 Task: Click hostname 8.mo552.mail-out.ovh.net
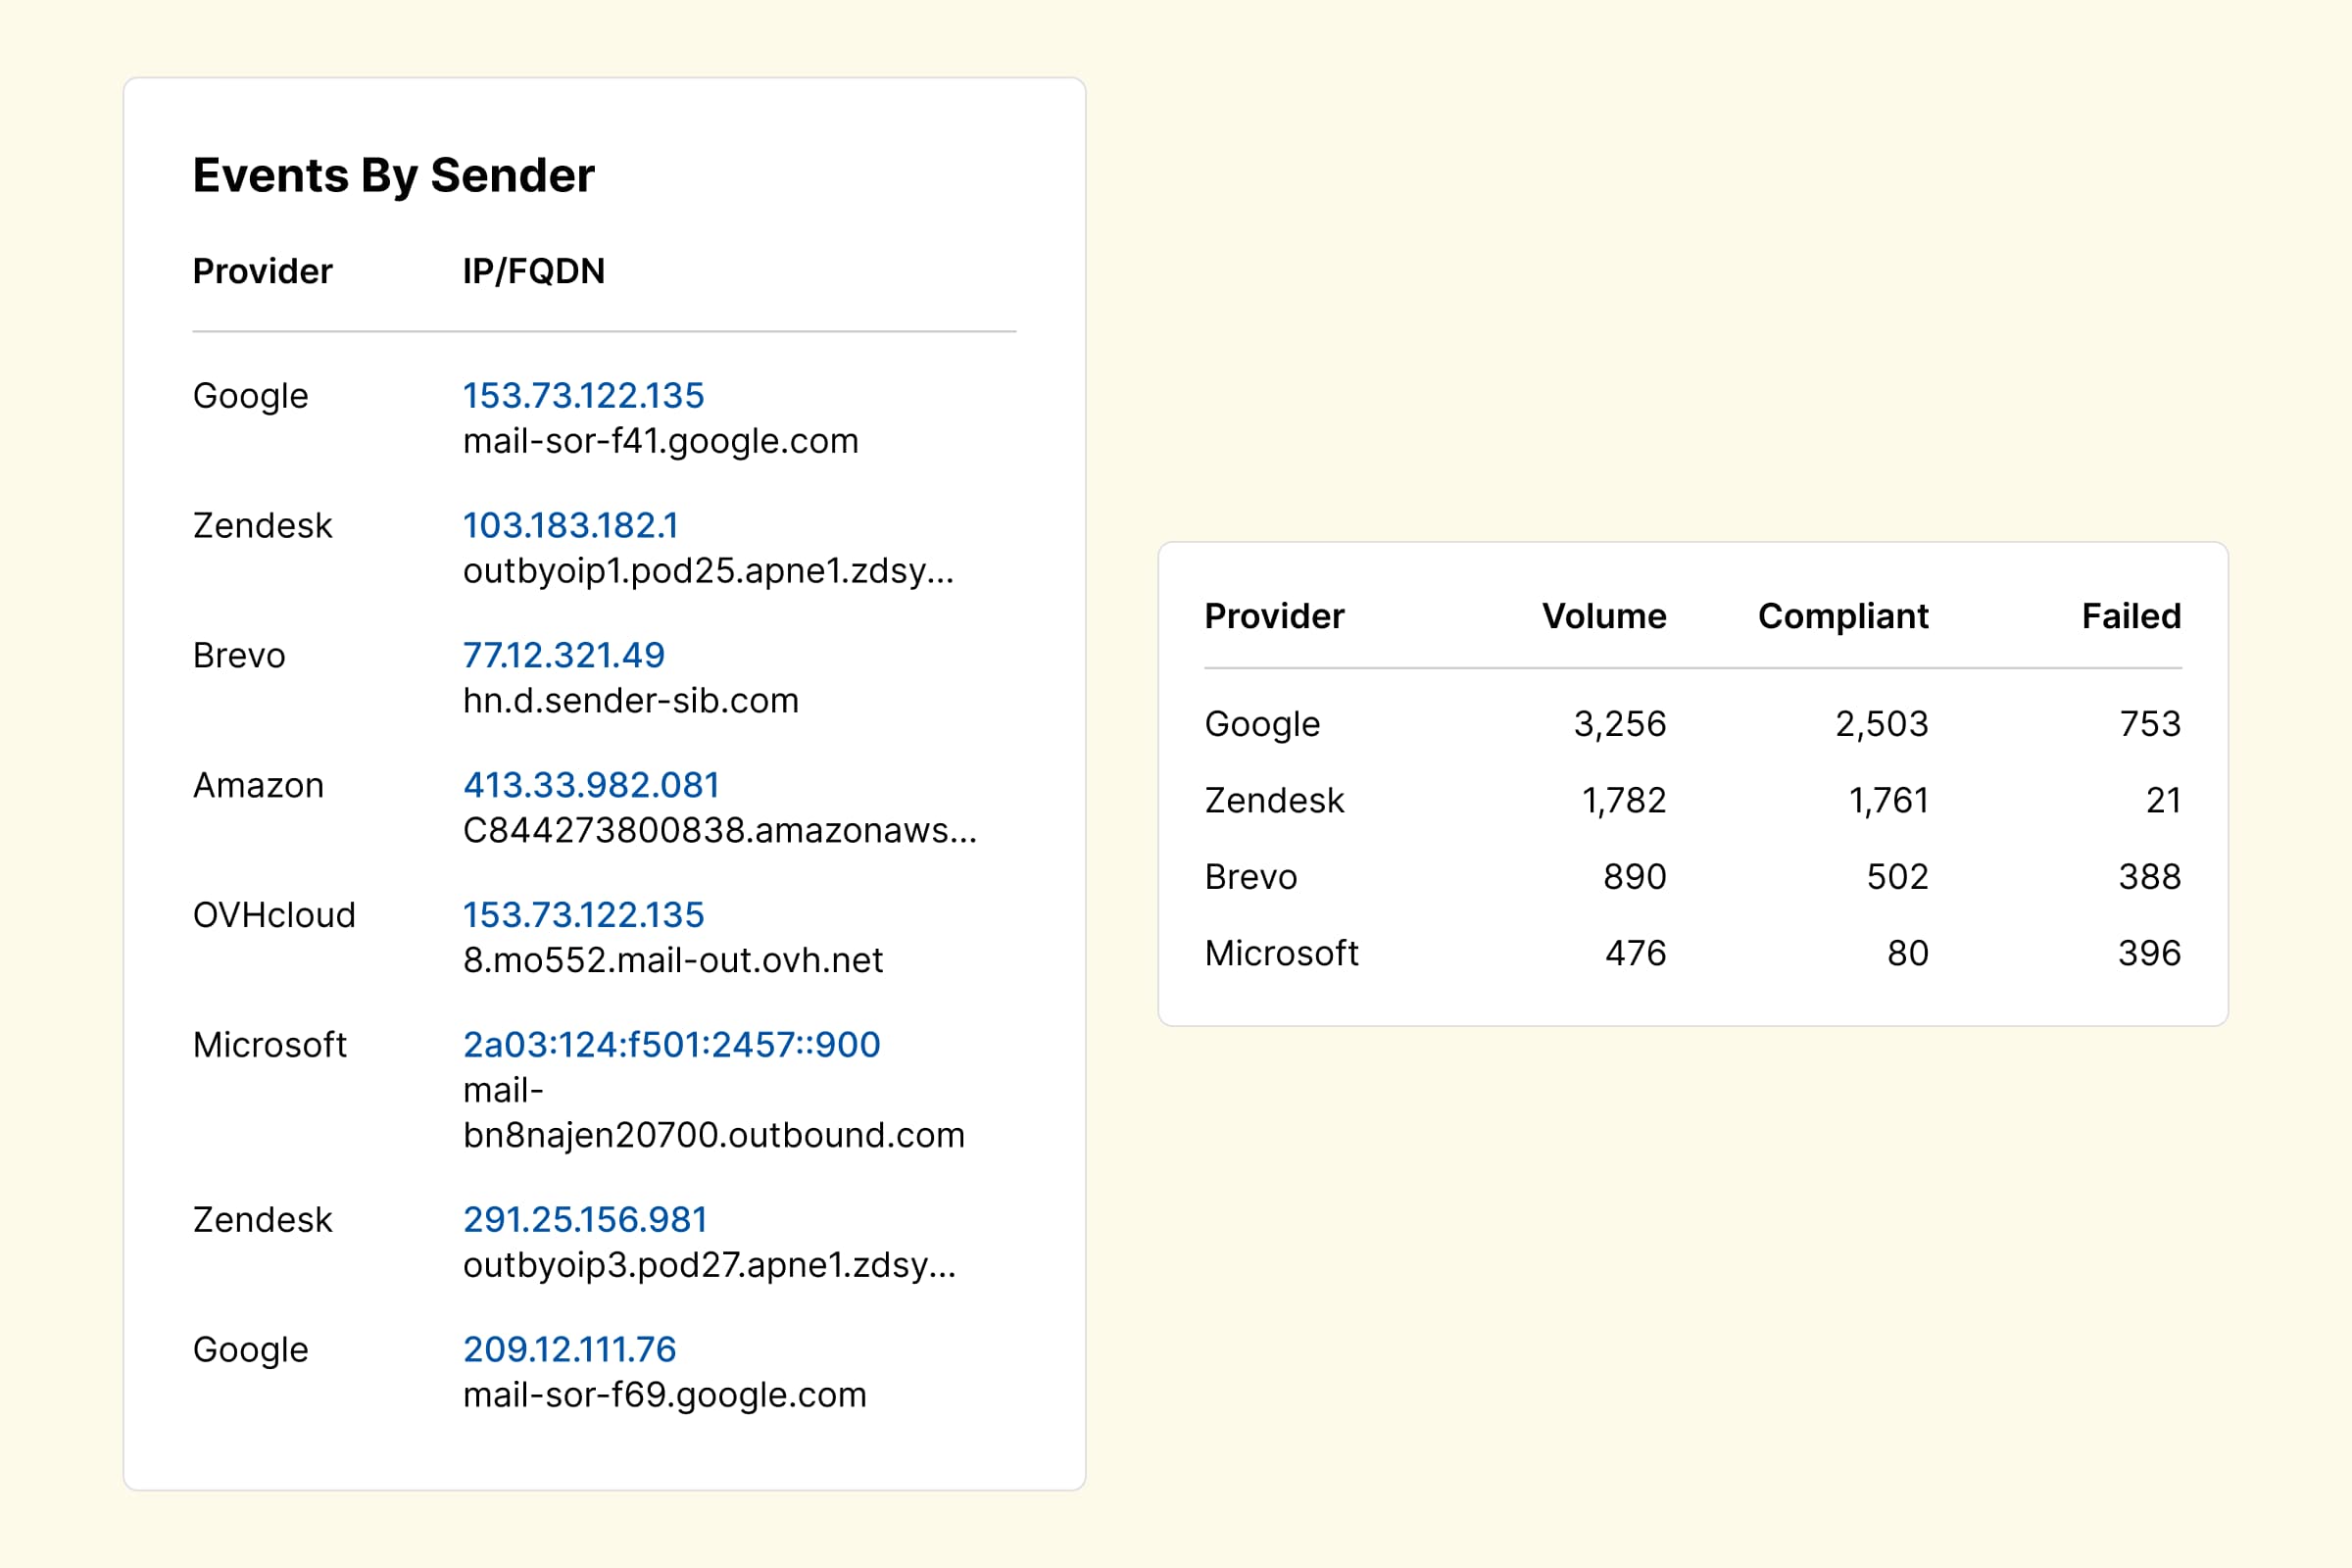coord(672,961)
